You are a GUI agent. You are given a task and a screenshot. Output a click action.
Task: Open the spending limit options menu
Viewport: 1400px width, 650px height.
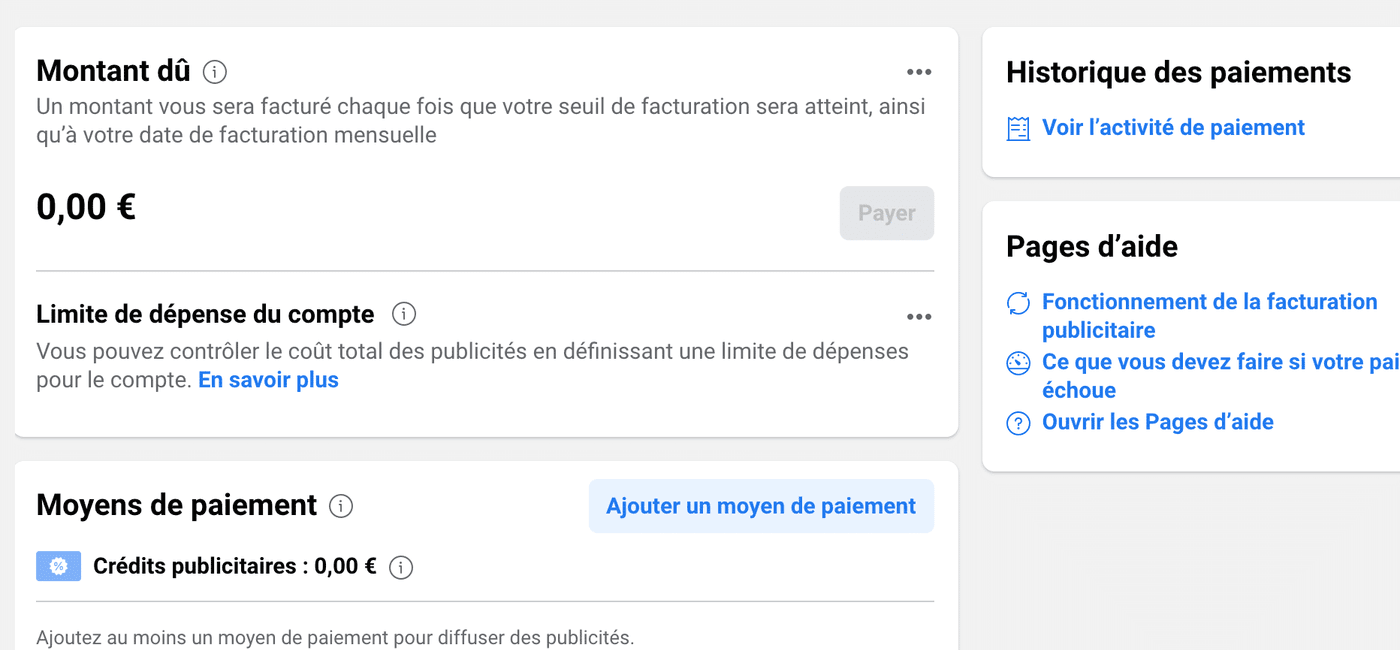[x=919, y=316]
